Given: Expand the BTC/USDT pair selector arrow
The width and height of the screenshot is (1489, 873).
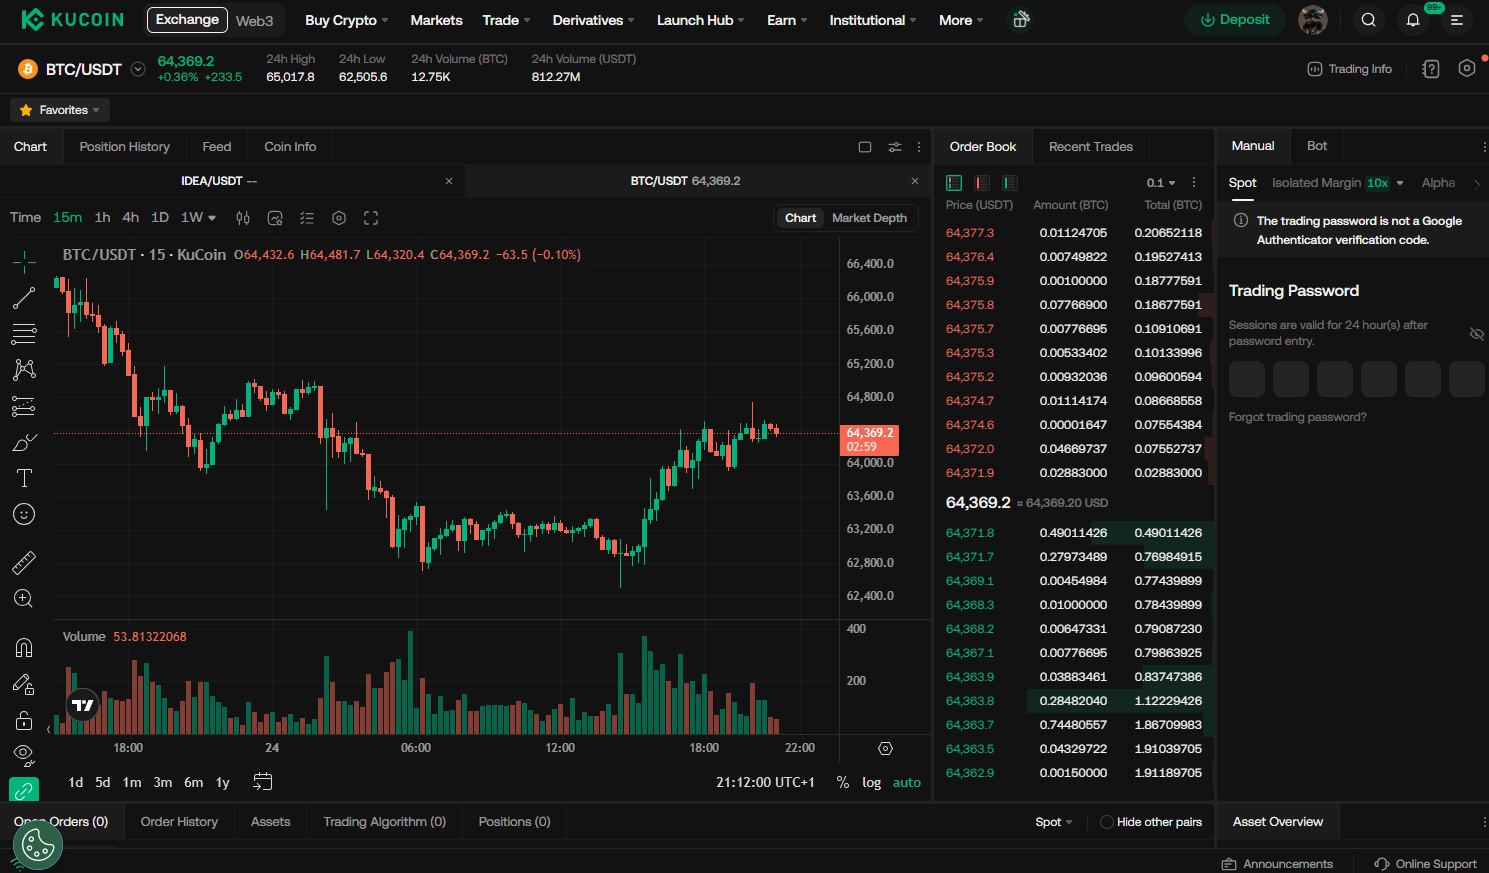Looking at the screenshot, I should (x=138, y=69).
